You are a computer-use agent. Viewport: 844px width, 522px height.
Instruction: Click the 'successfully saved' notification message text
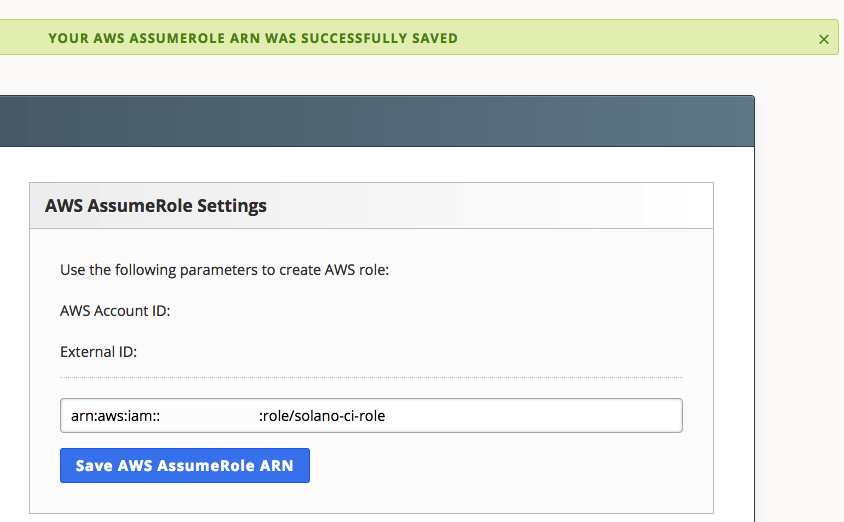(x=253, y=38)
